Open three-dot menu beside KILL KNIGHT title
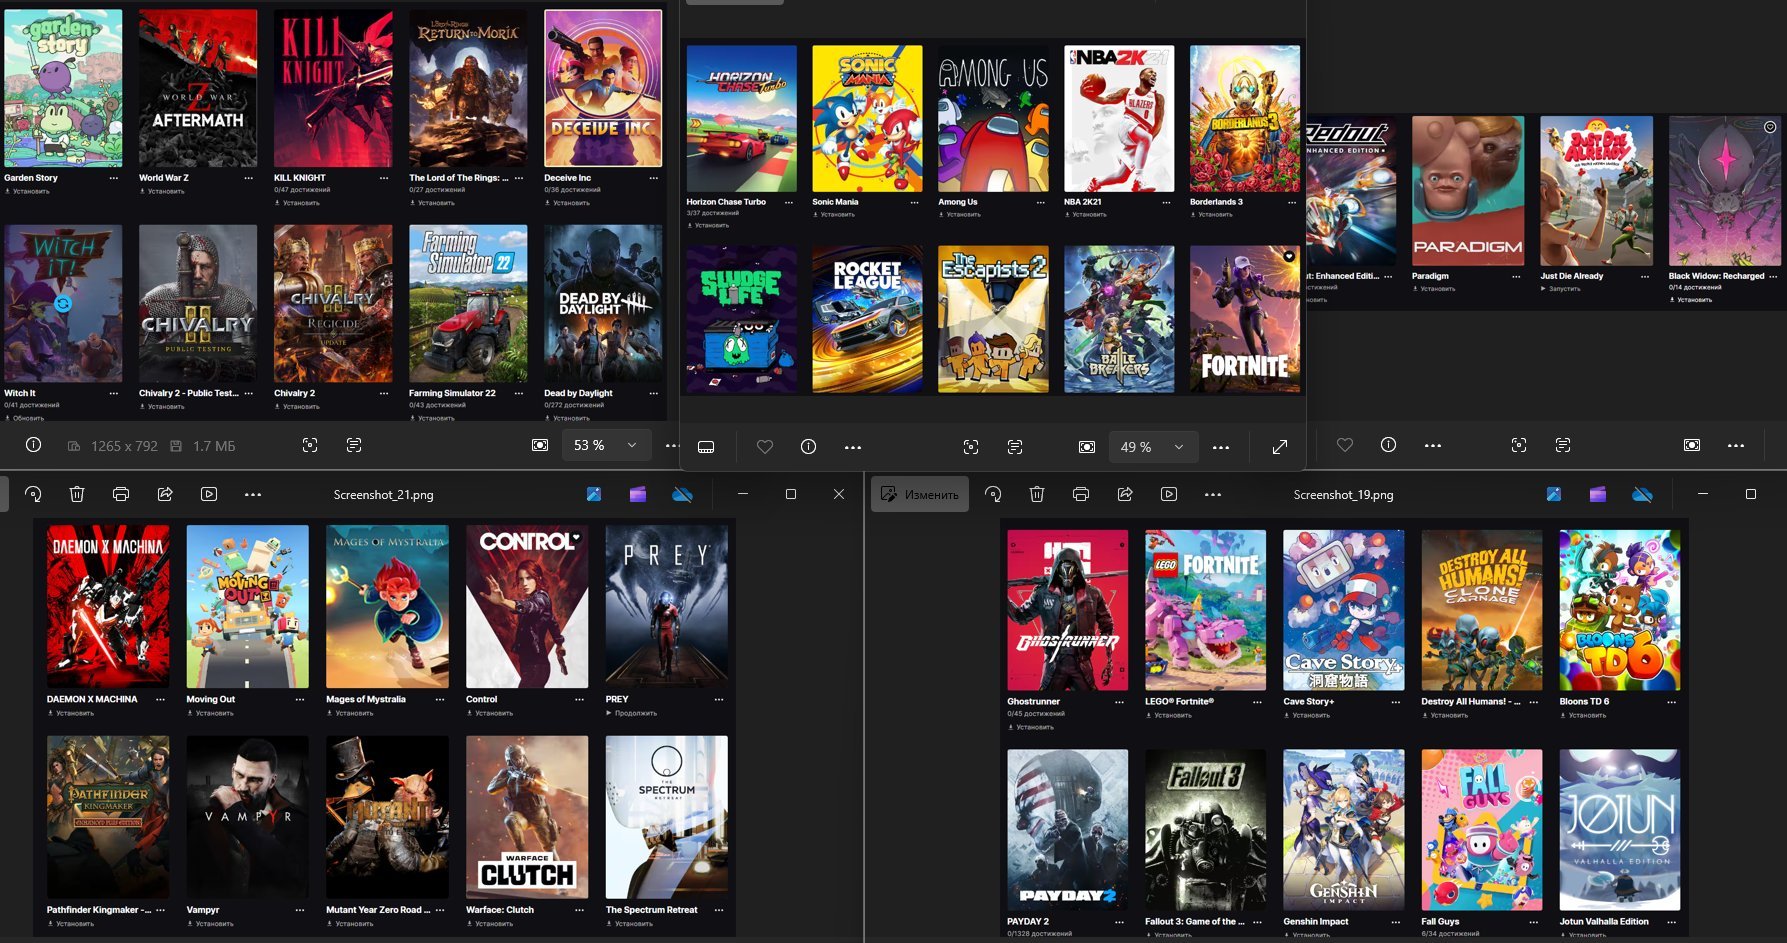 click(x=384, y=178)
